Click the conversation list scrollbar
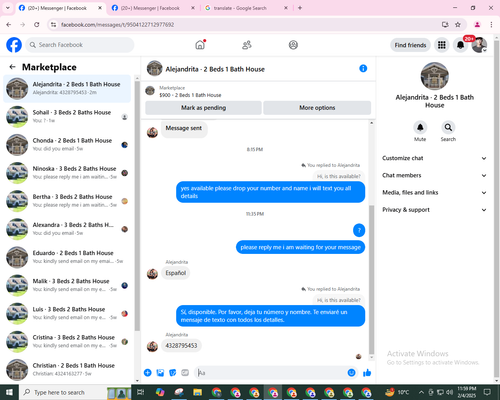This screenshot has height=400, width=500. [137, 206]
